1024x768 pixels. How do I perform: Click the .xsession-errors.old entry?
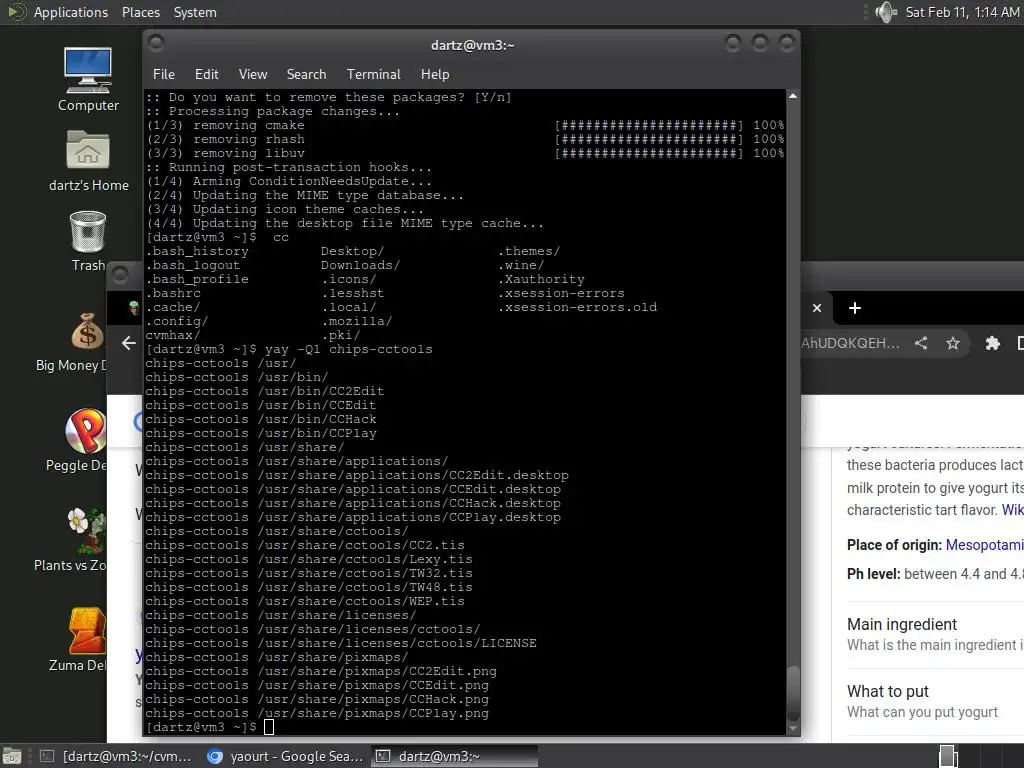point(578,307)
